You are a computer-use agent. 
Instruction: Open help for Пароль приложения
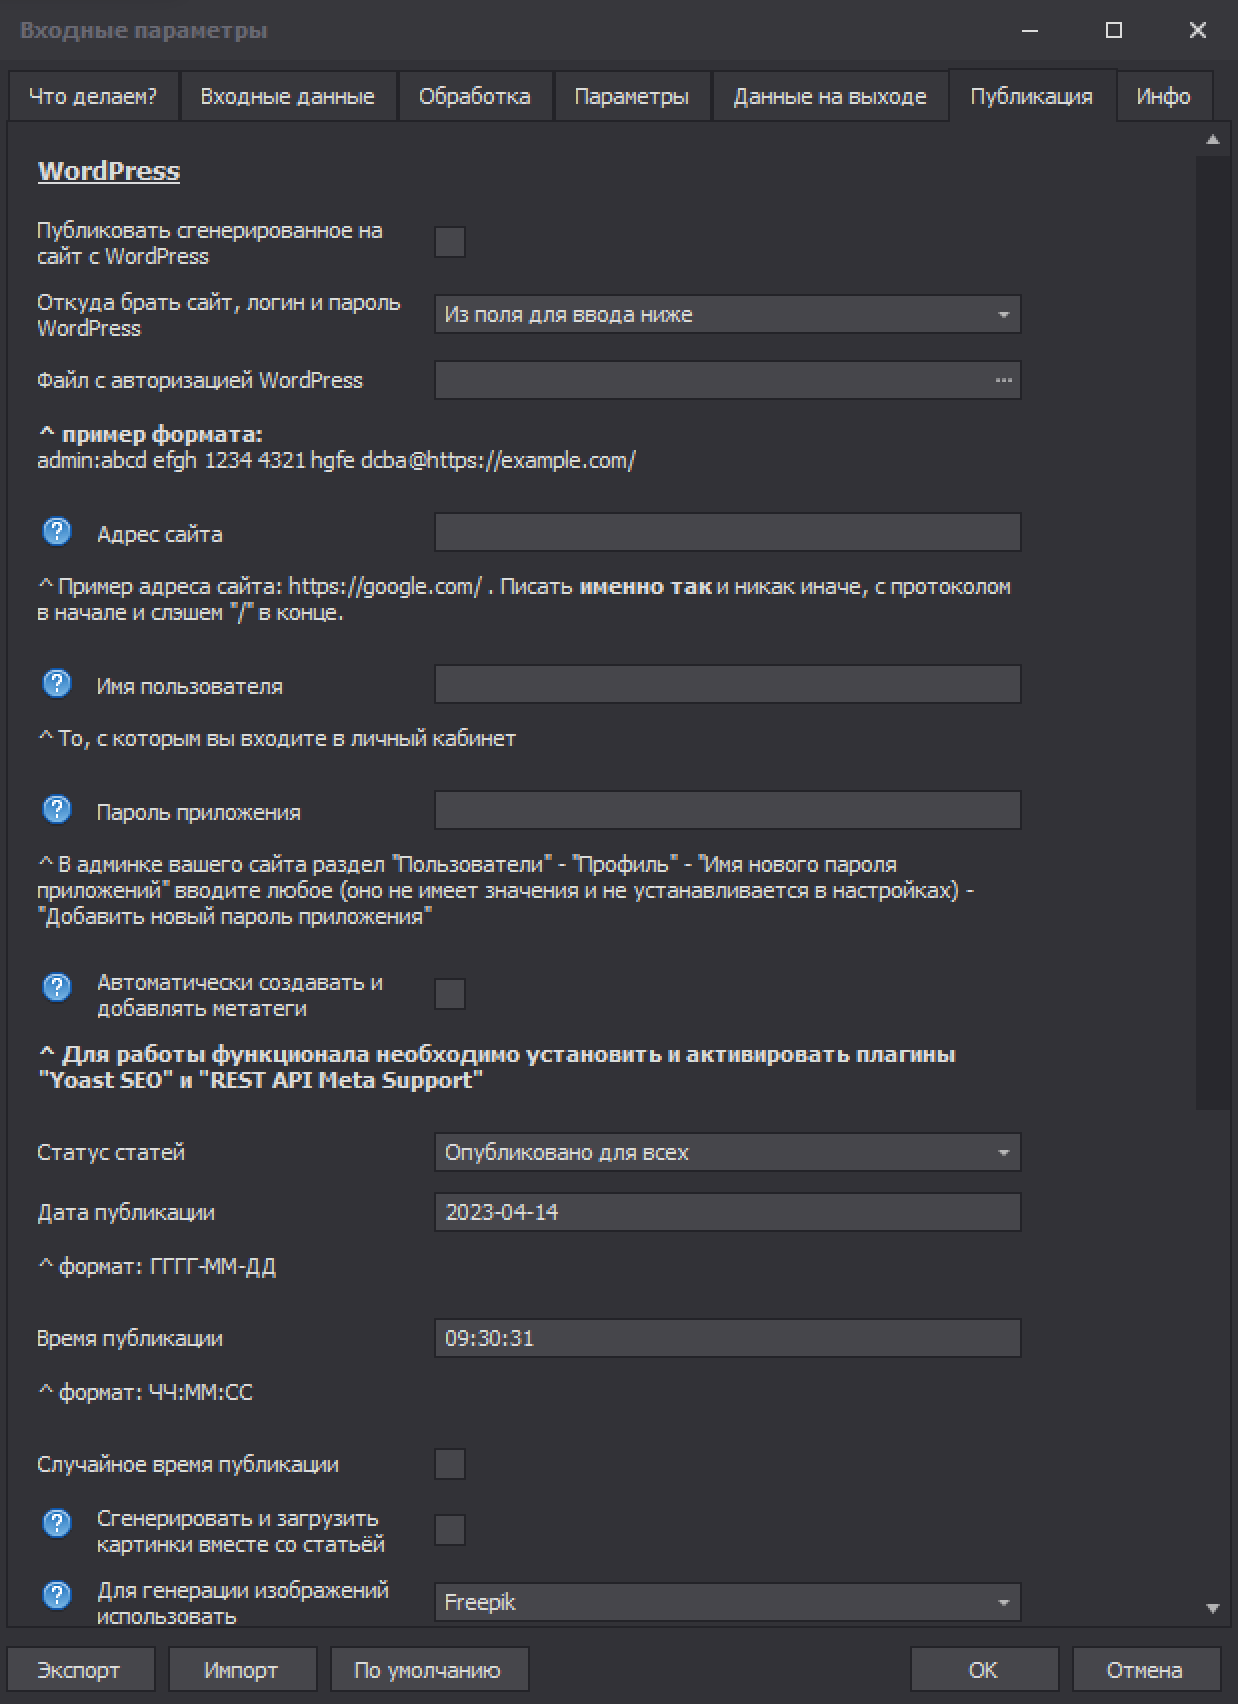(57, 809)
